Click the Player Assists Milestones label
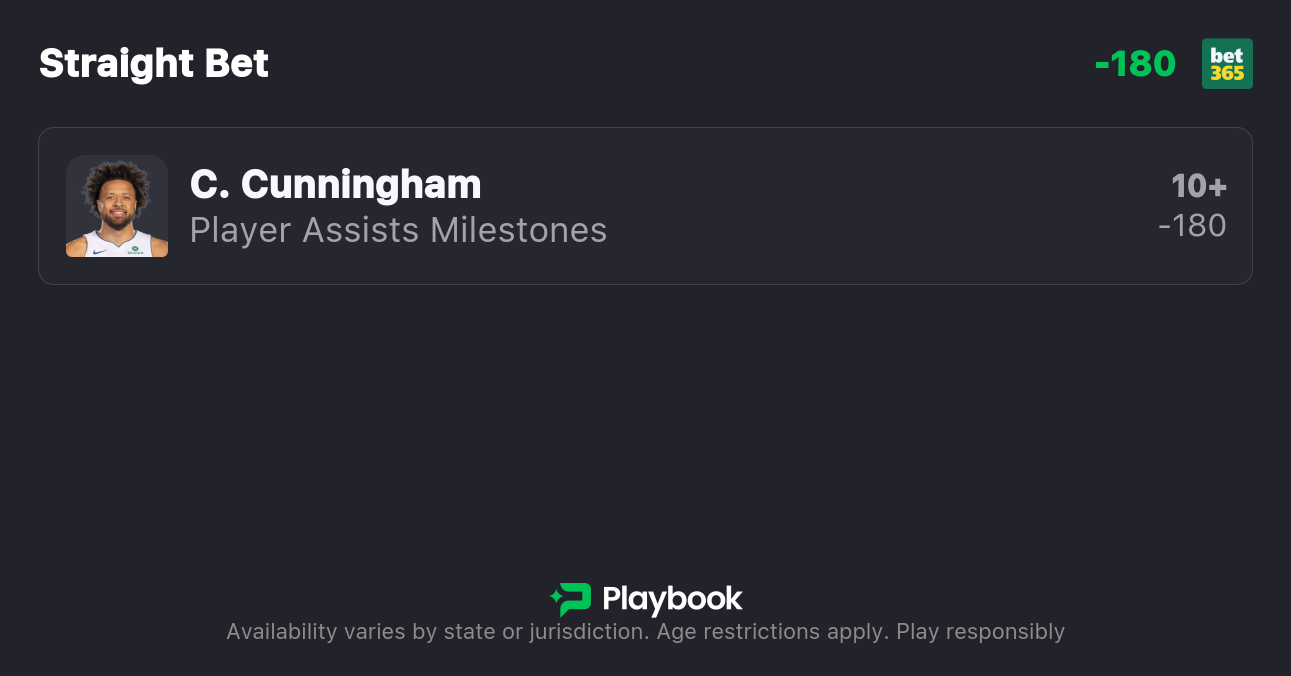 click(x=398, y=230)
